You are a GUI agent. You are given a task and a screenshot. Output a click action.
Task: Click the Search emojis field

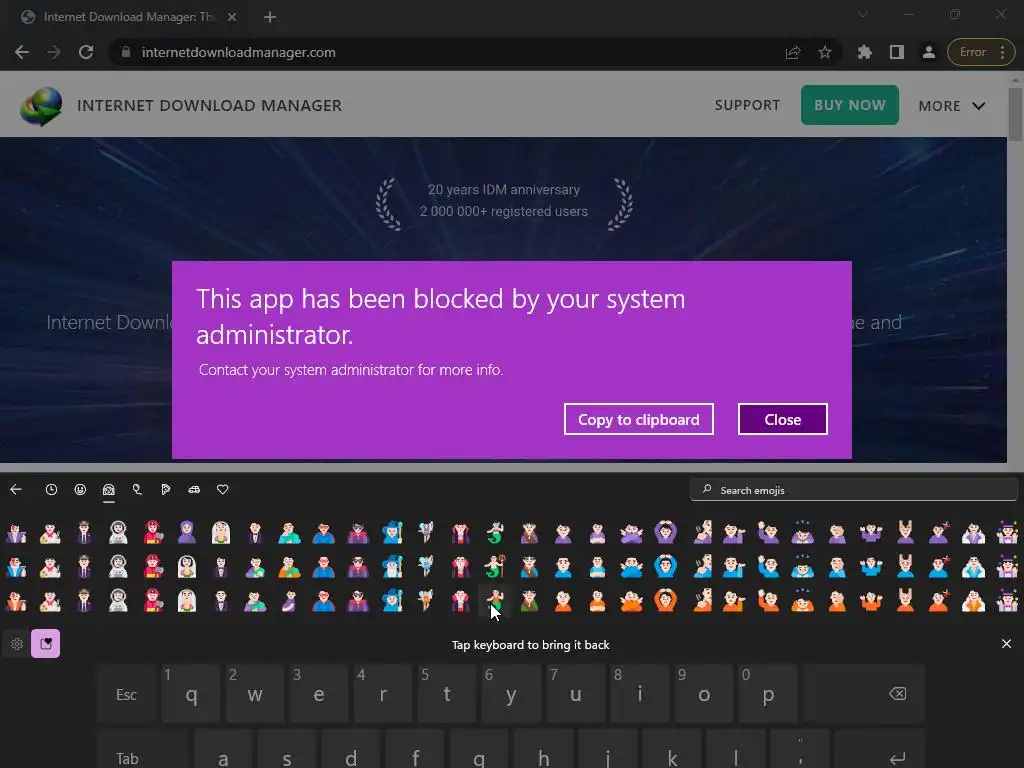pyautogui.click(x=854, y=490)
